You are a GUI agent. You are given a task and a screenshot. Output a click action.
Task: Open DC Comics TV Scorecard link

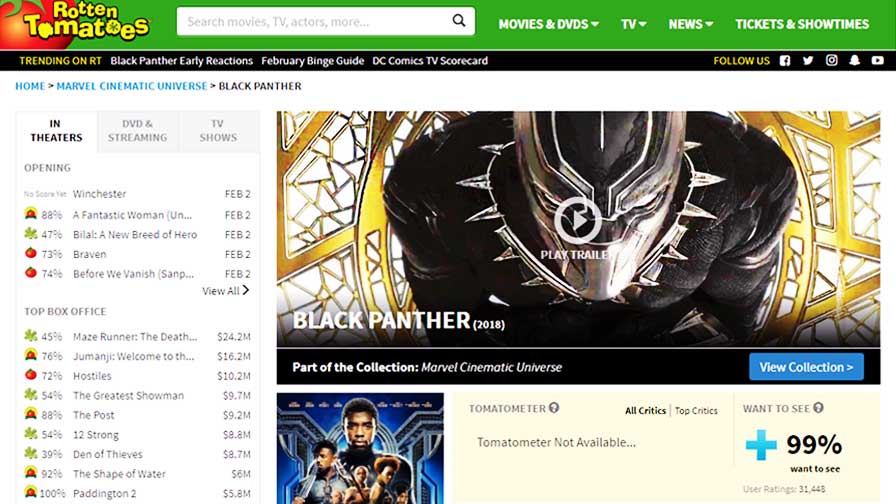pos(430,61)
